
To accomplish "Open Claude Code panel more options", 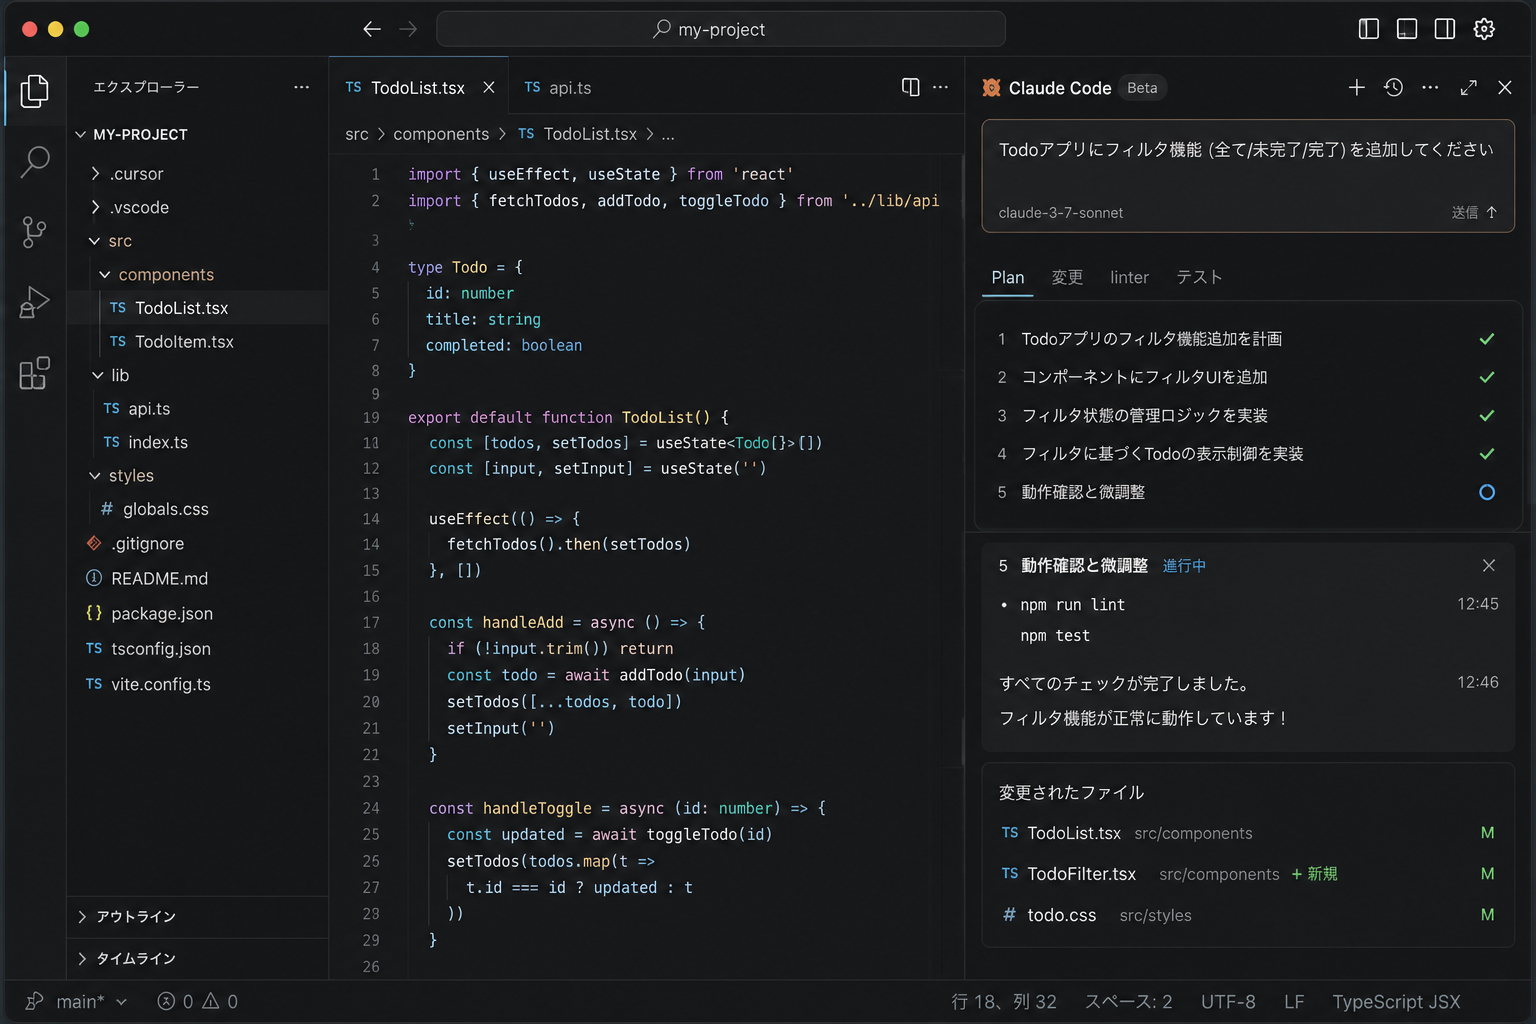I will click(1430, 88).
